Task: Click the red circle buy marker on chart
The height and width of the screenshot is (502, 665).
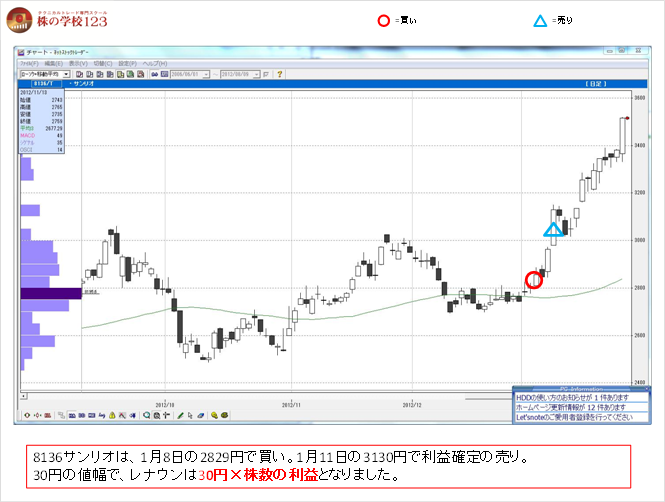Action: point(534,280)
